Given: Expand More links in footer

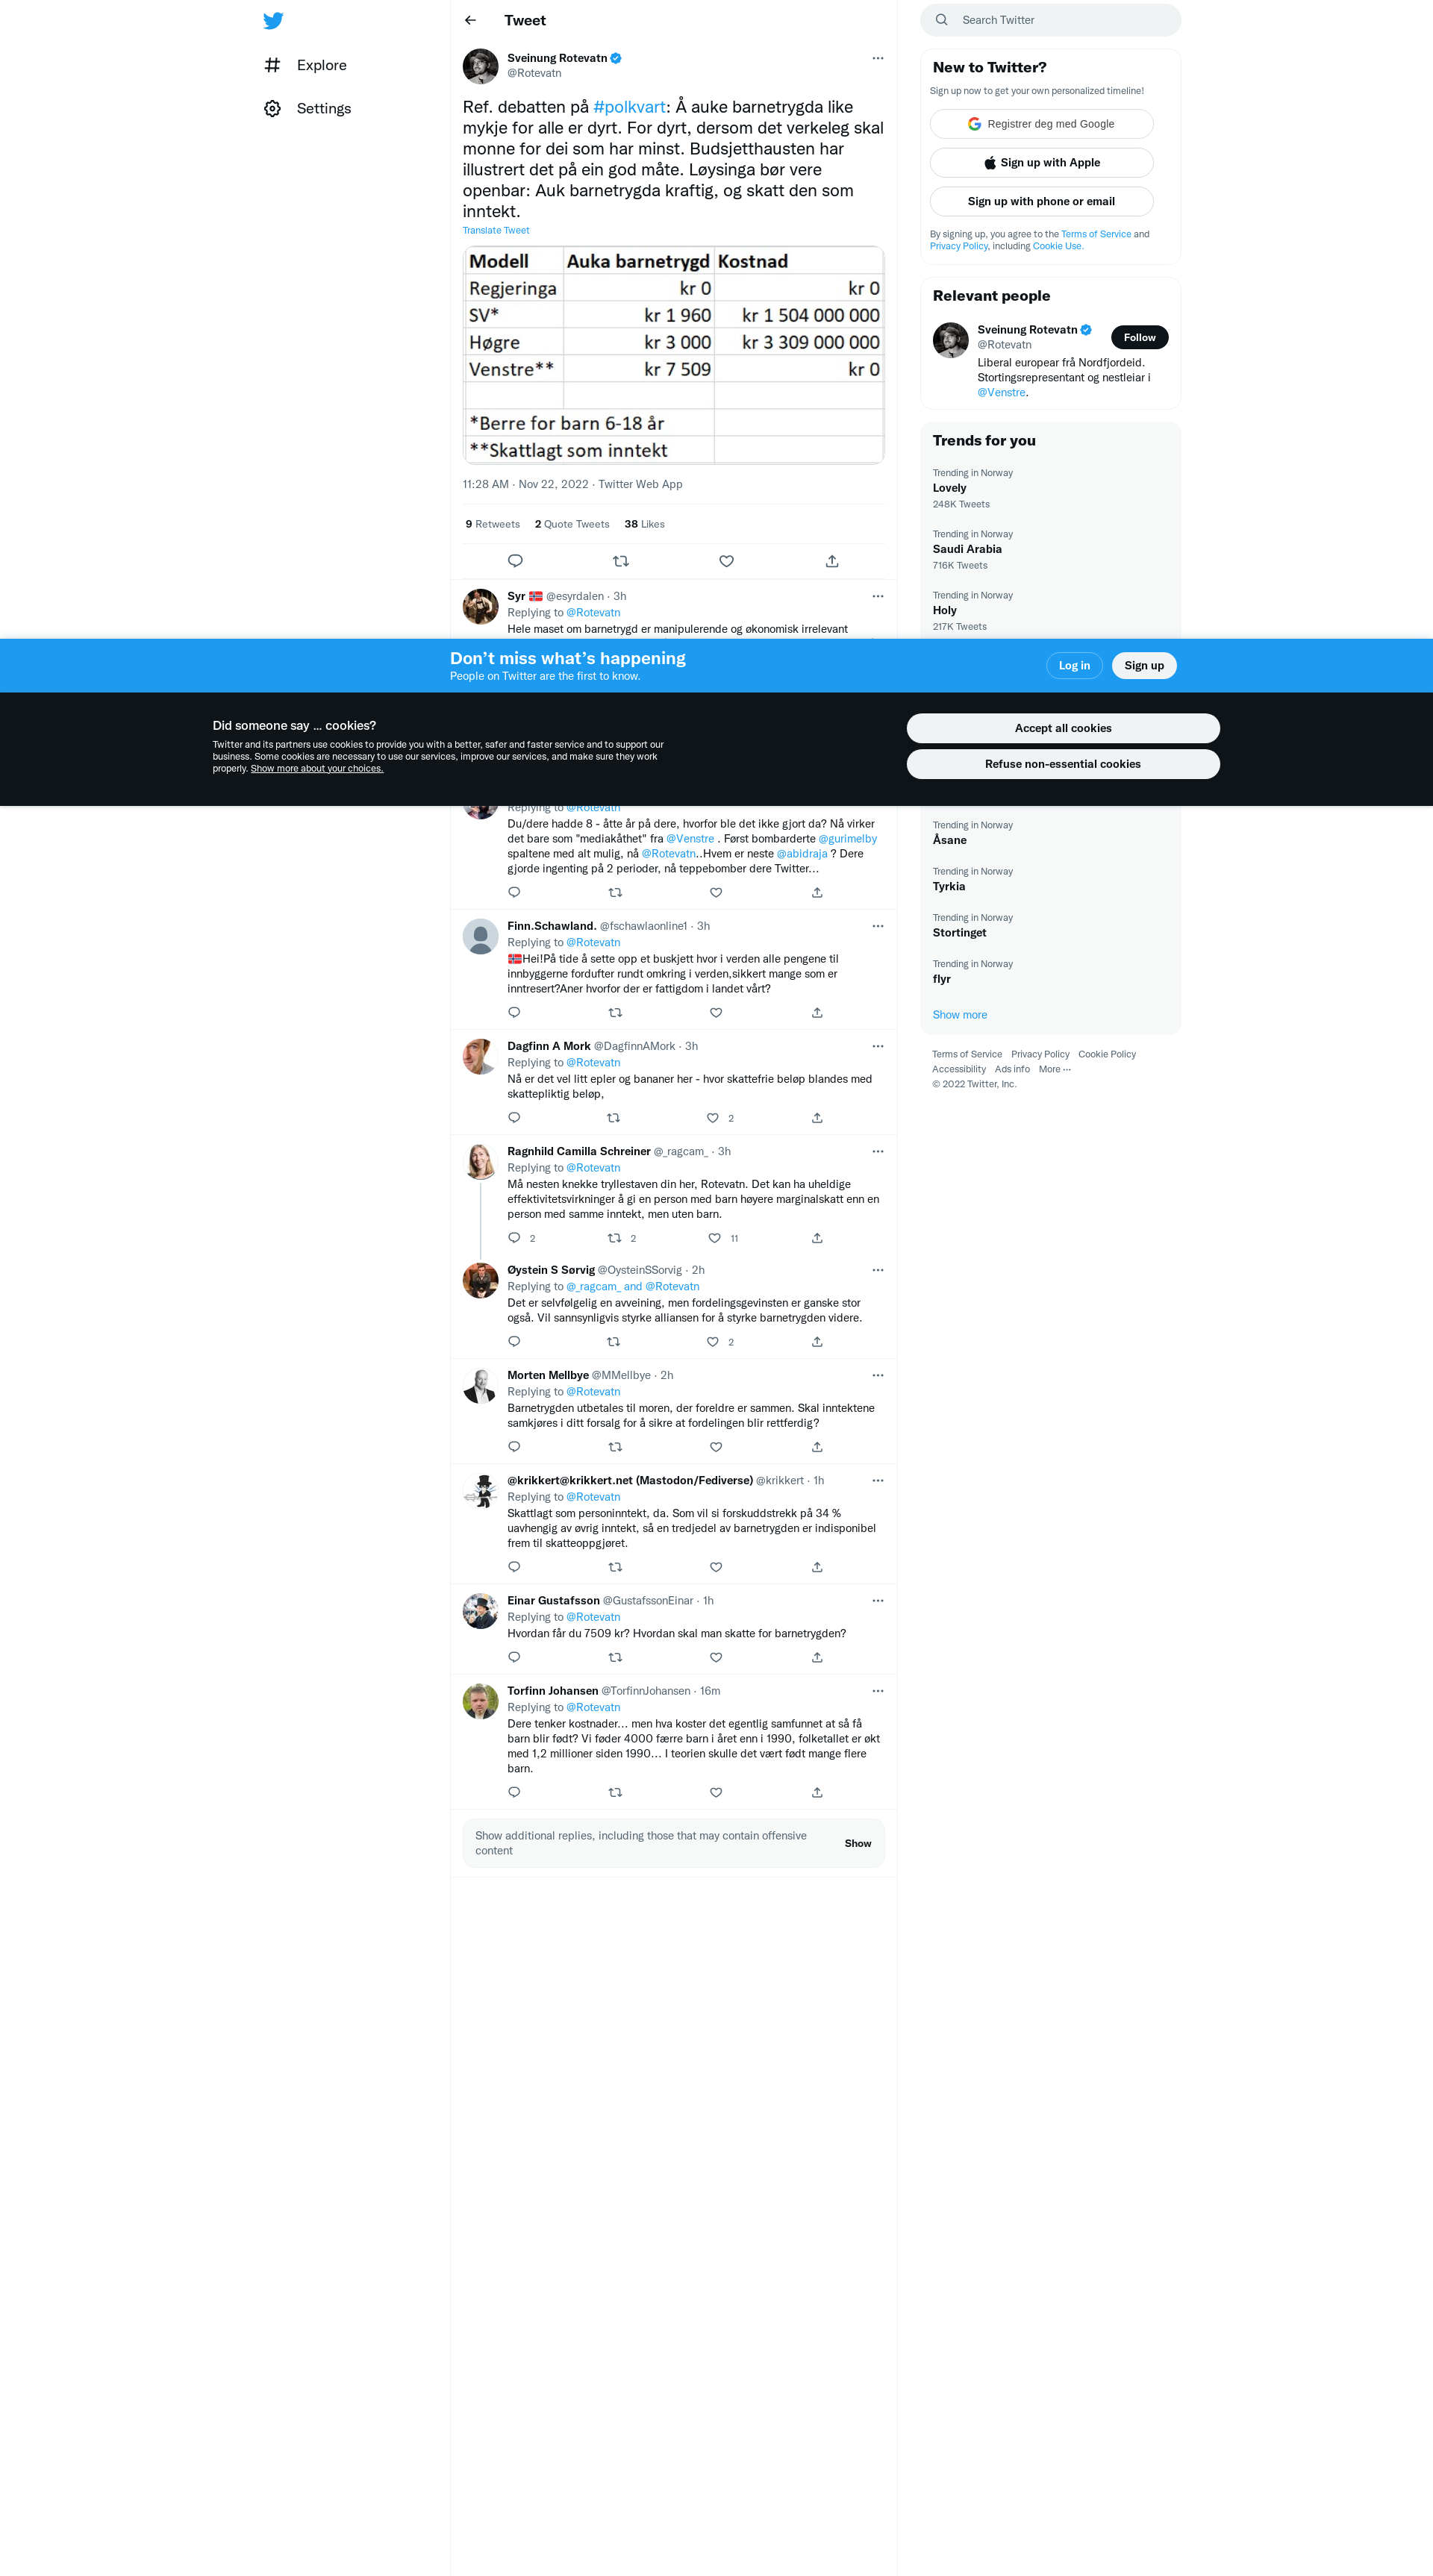Looking at the screenshot, I should [1054, 1069].
